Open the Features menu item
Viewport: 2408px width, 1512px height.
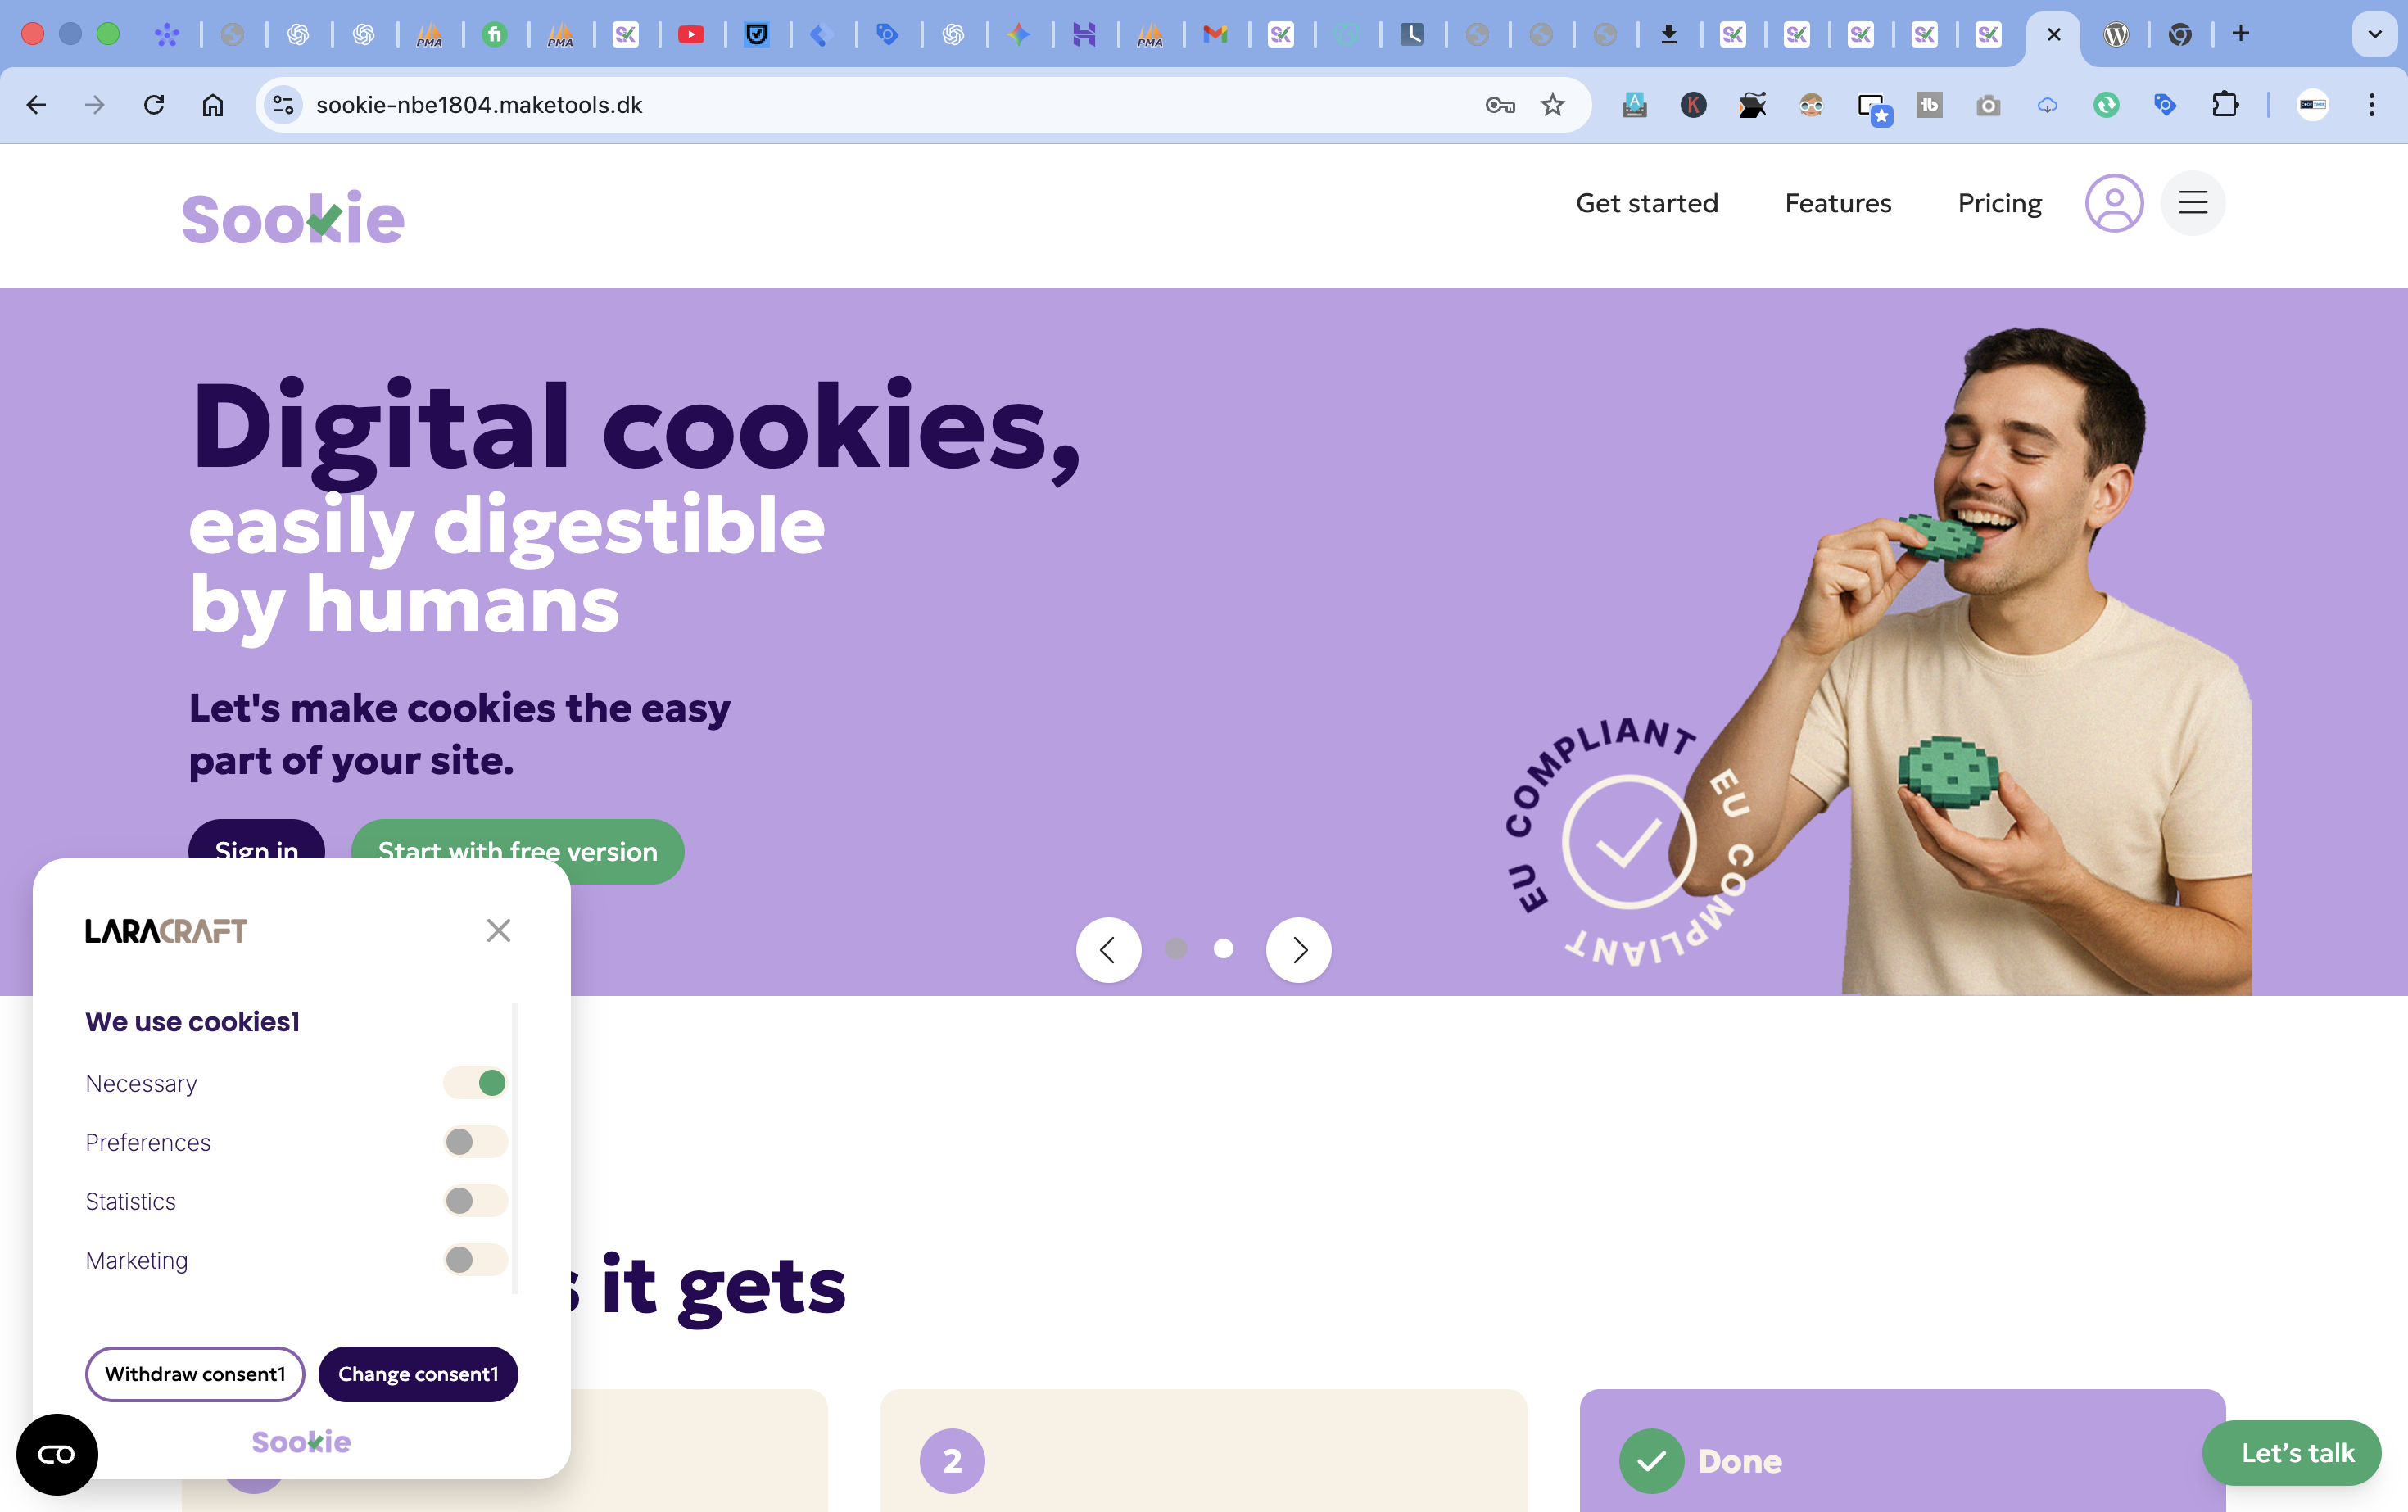coord(1838,203)
